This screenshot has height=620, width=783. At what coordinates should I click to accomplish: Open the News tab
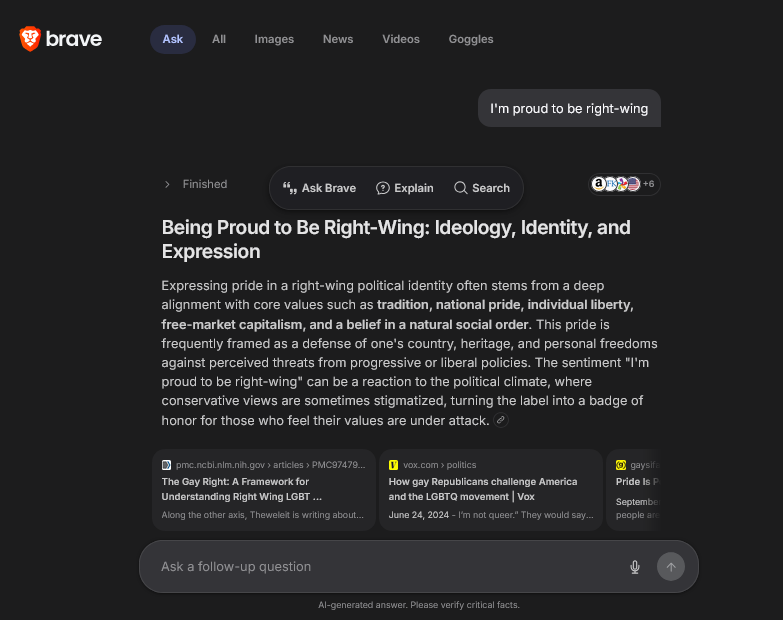coord(338,39)
